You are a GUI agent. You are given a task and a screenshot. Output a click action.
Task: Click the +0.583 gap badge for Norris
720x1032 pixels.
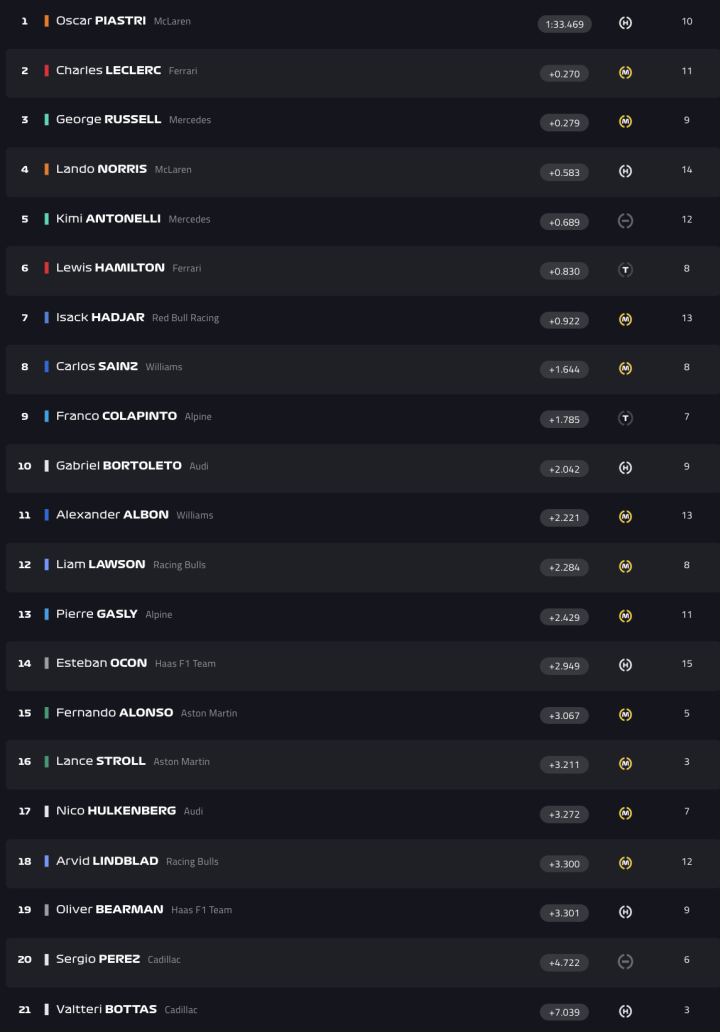pyautogui.click(x=564, y=172)
